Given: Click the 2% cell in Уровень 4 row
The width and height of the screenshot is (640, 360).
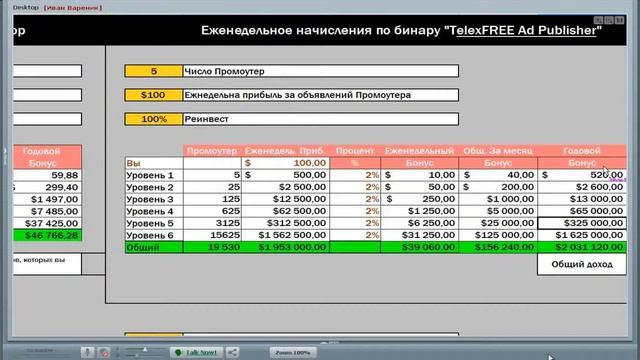Looking at the screenshot, I should tap(355, 211).
